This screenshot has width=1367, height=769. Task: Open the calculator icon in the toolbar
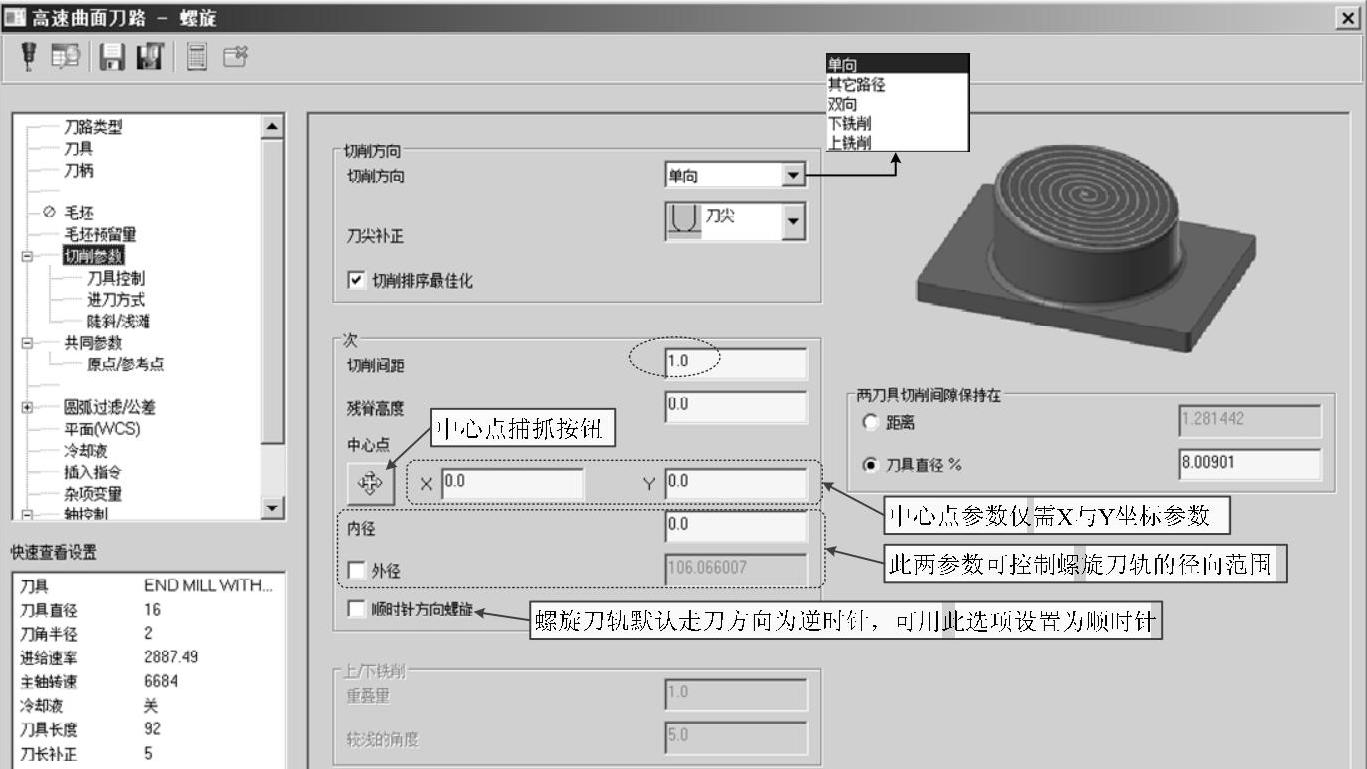196,59
